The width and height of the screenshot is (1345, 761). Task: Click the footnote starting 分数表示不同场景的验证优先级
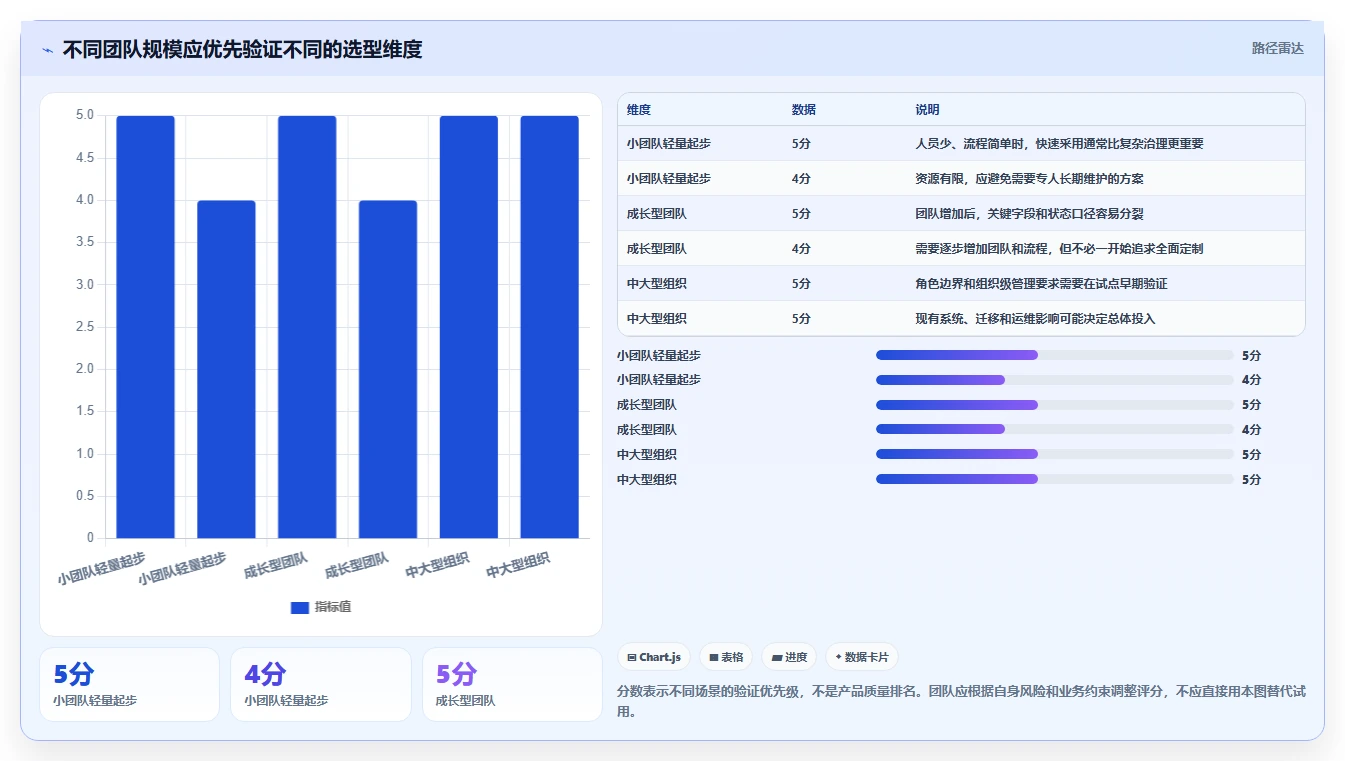point(961,702)
